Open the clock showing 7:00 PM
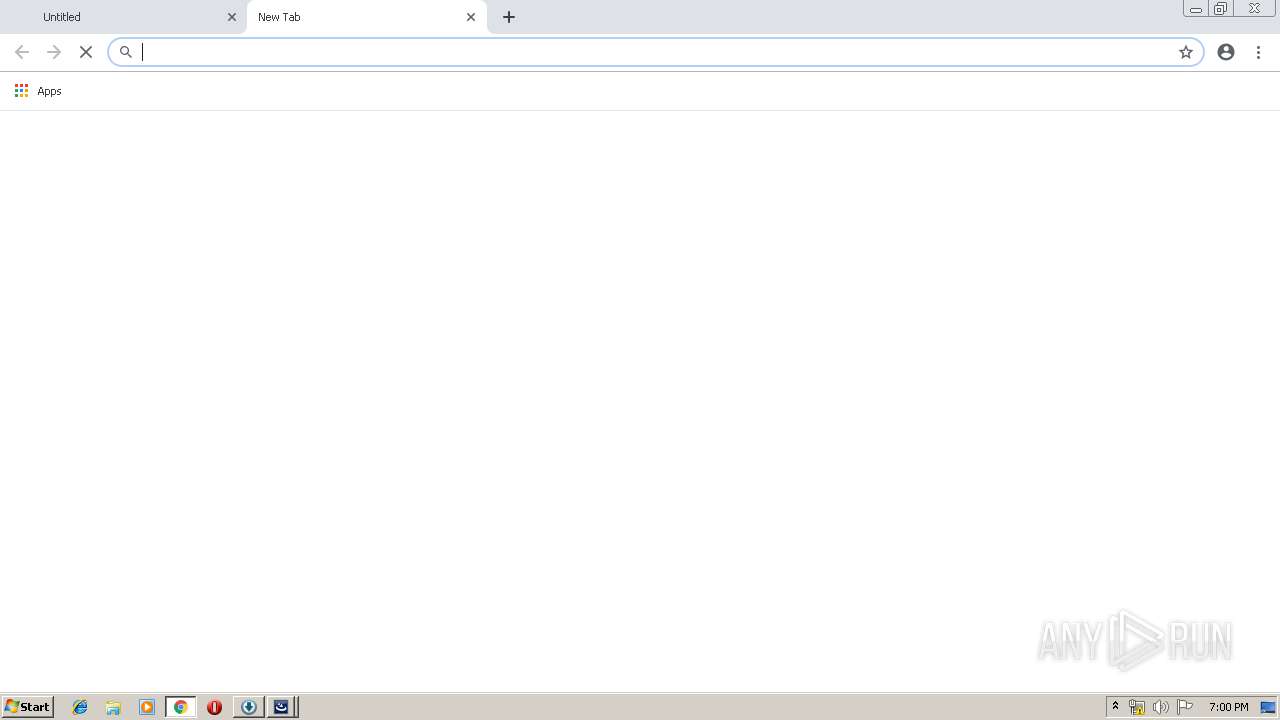The height and width of the screenshot is (720, 1280). pyautogui.click(x=1228, y=707)
